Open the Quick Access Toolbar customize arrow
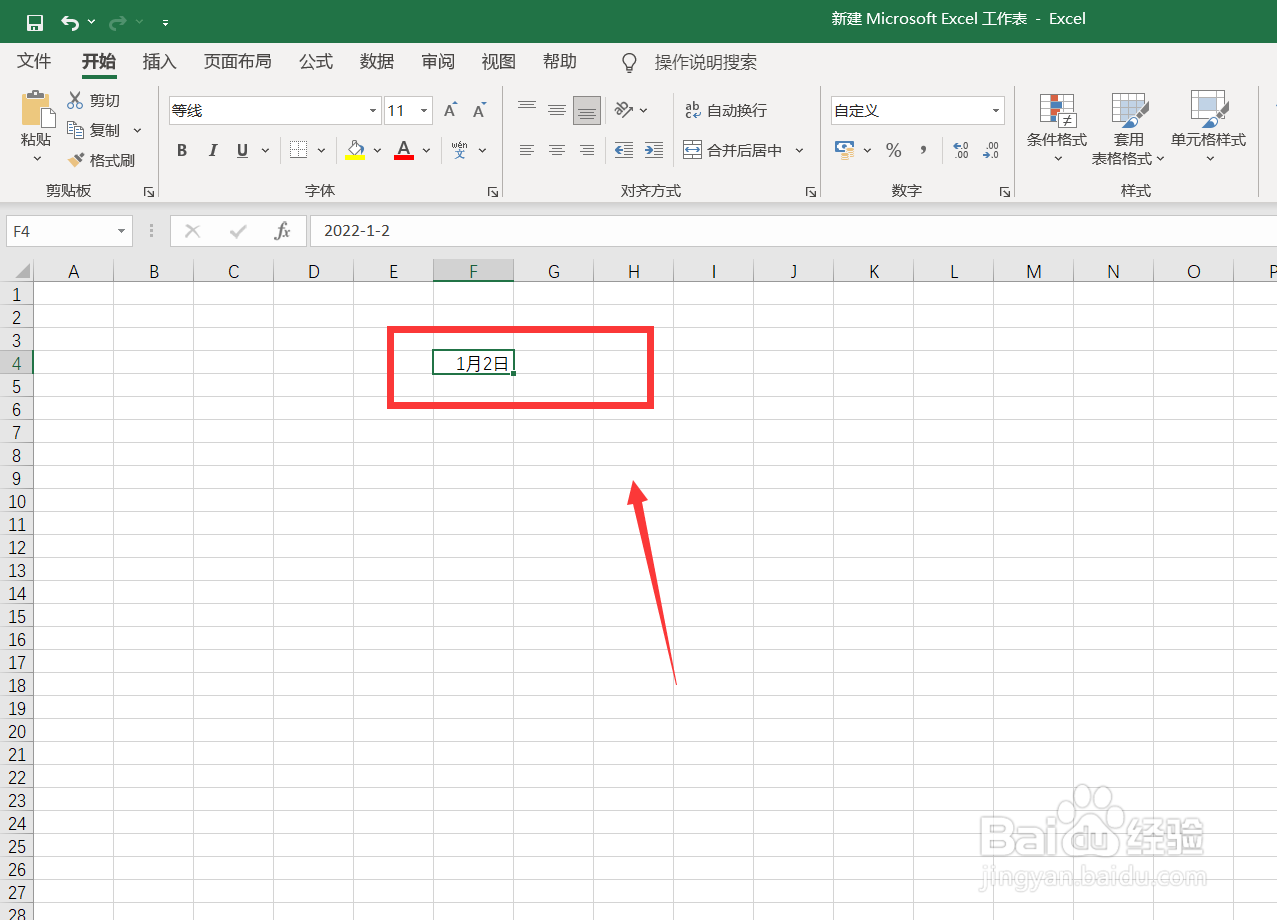 pyautogui.click(x=165, y=22)
